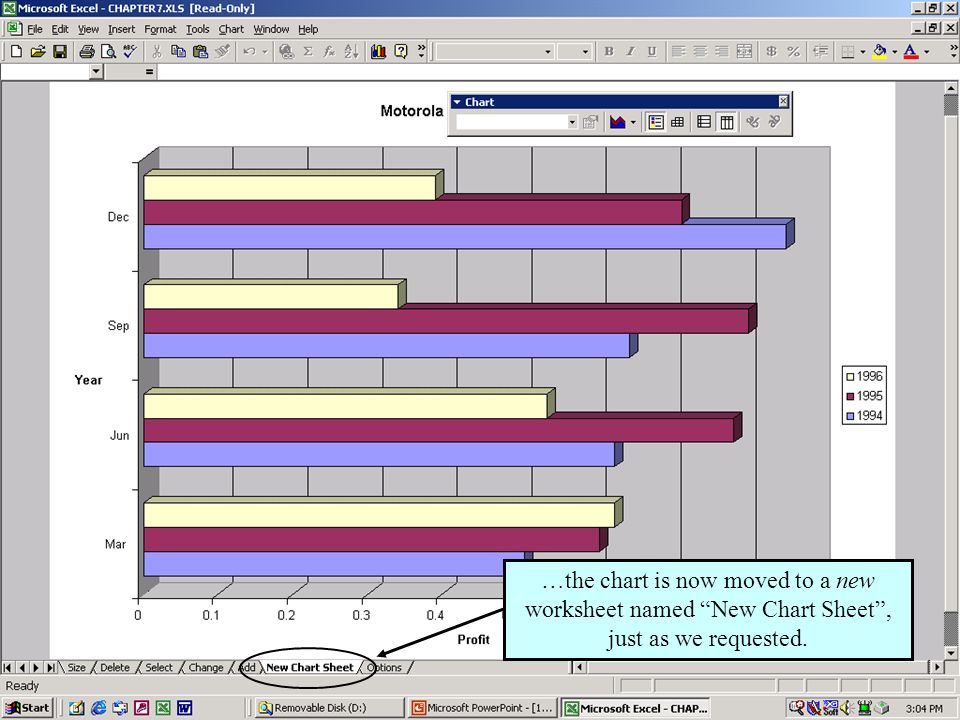Open Print Preview magnifier icon
This screenshot has width=960, height=720.
[108, 51]
